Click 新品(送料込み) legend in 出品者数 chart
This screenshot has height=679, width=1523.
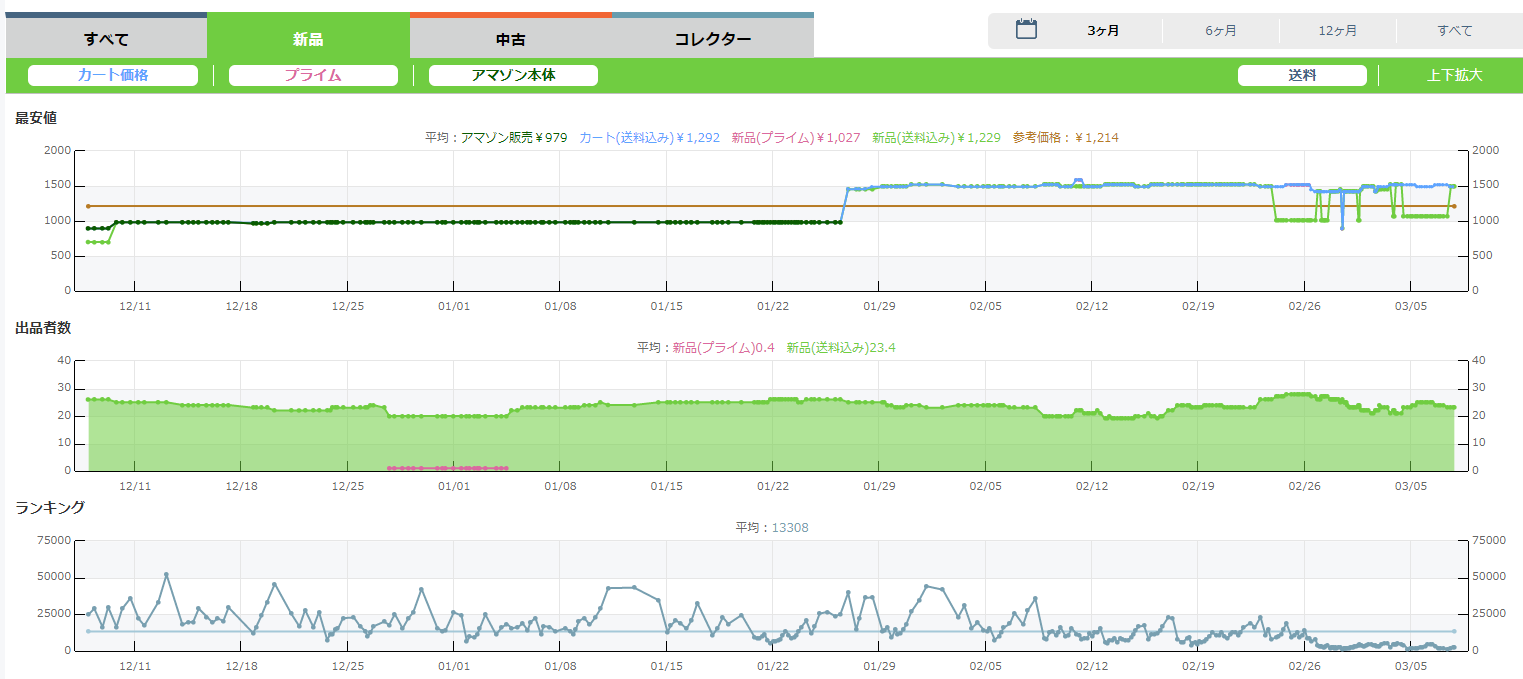pyautogui.click(x=840, y=348)
